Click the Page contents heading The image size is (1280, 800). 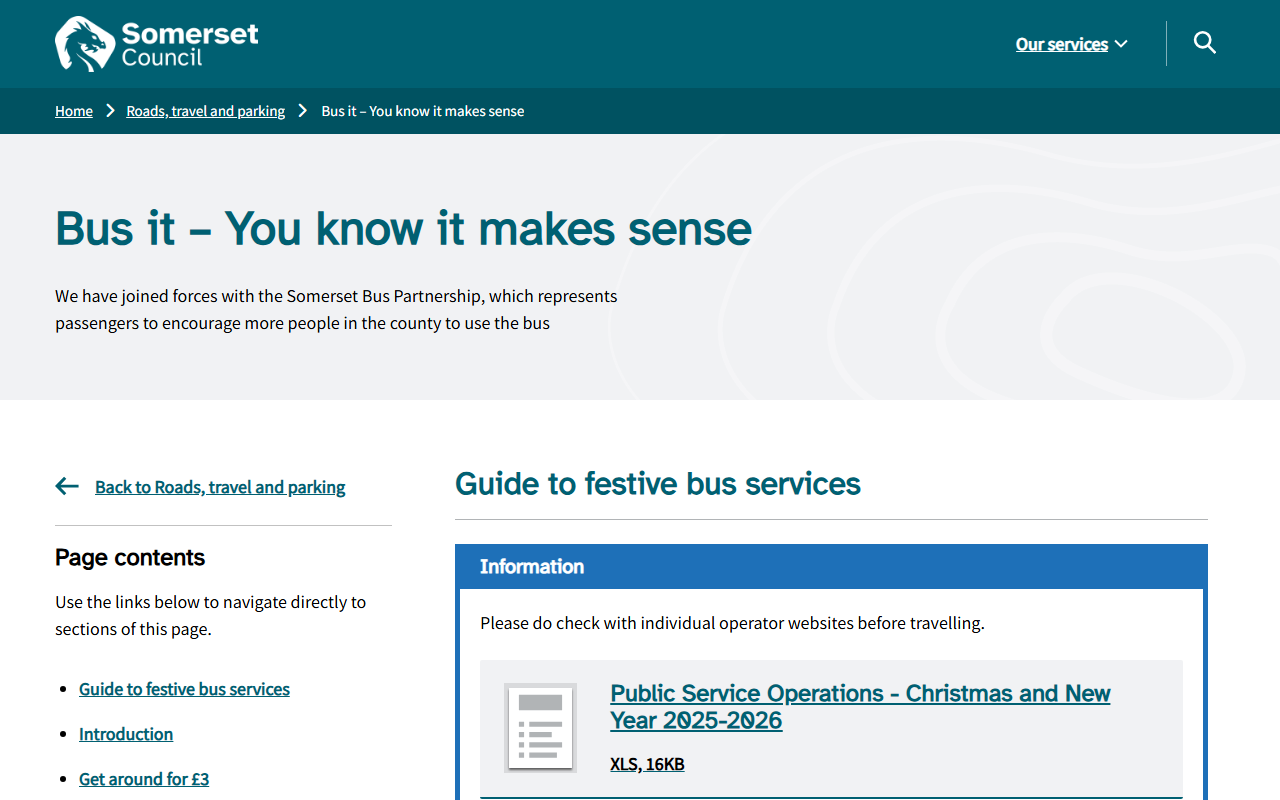[130, 558]
